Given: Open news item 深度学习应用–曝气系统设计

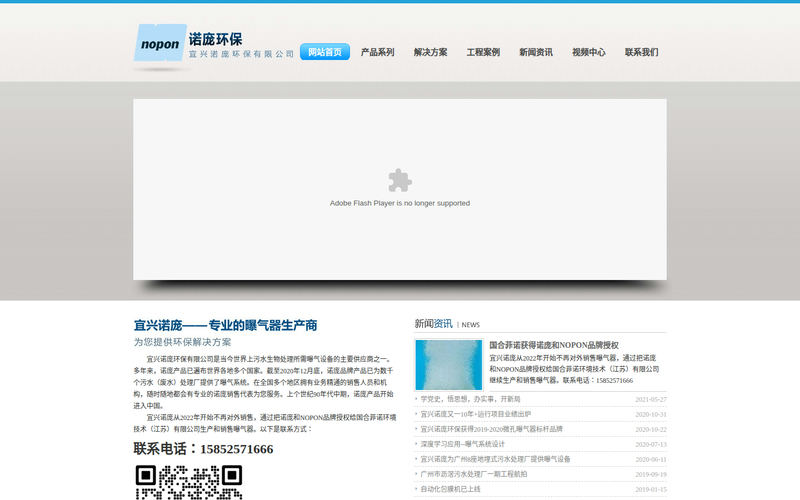Looking at the screenshot, I should [462, 444].
